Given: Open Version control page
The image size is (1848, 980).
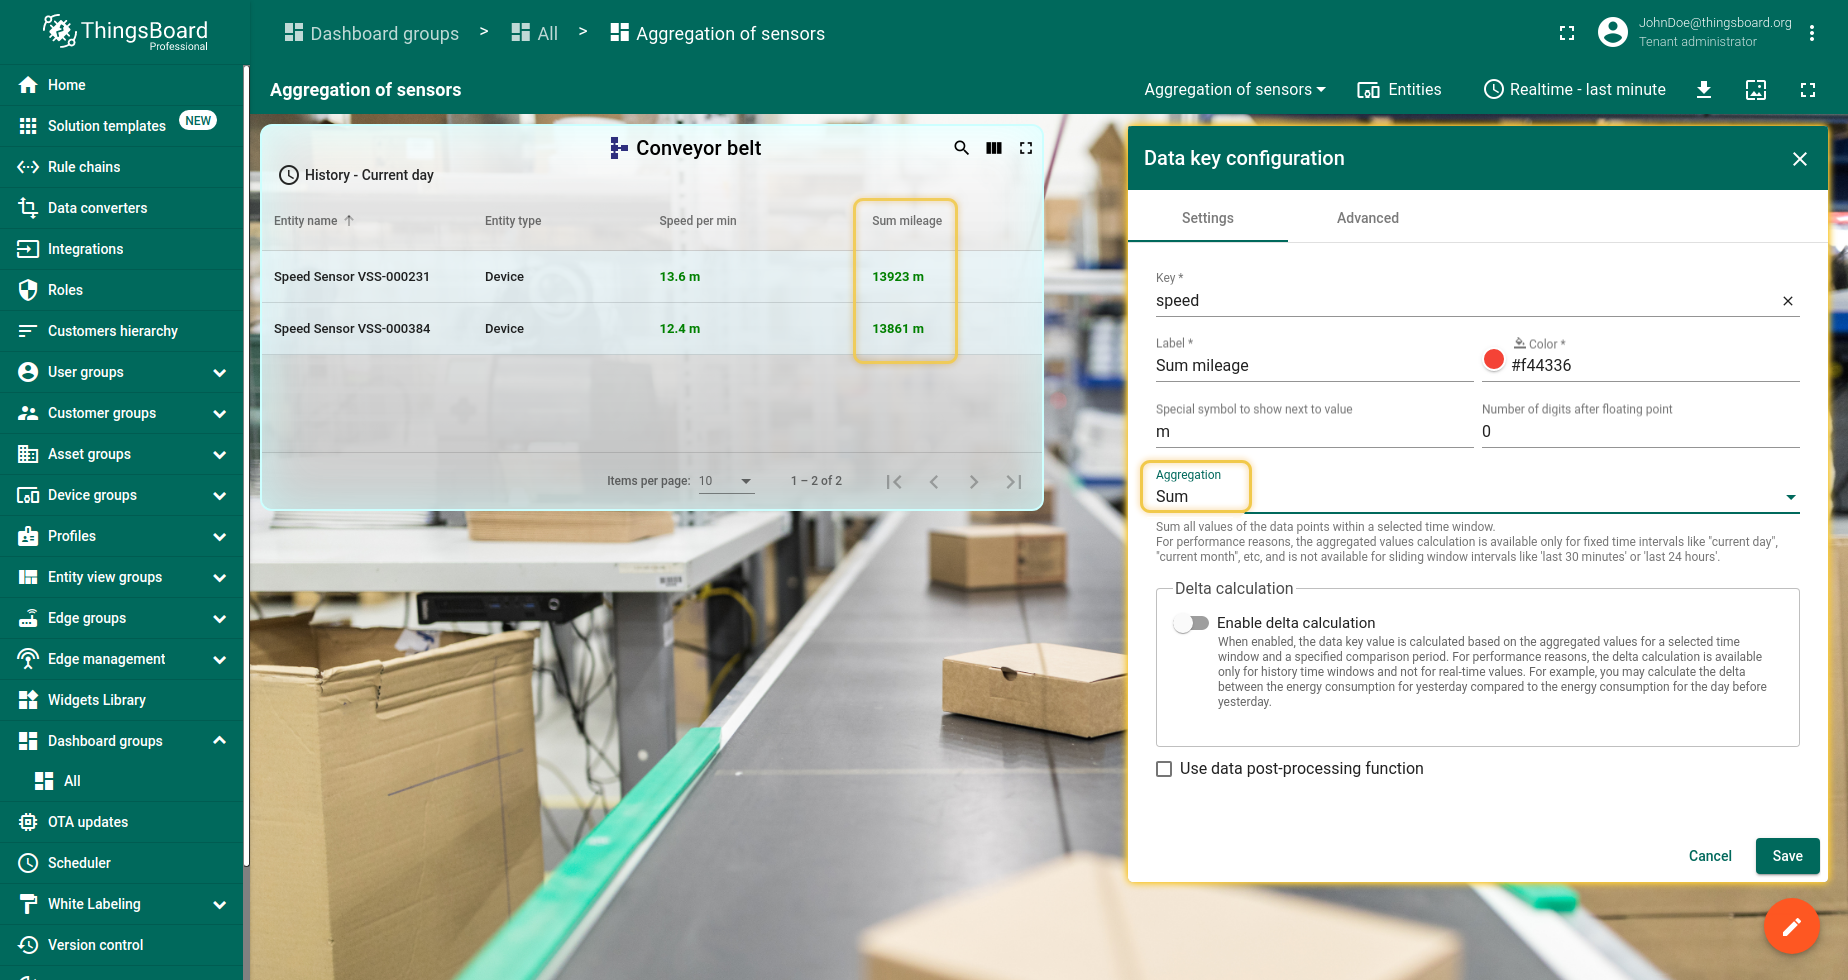Looking at the screenshot, I should click(x=121, y=945).
